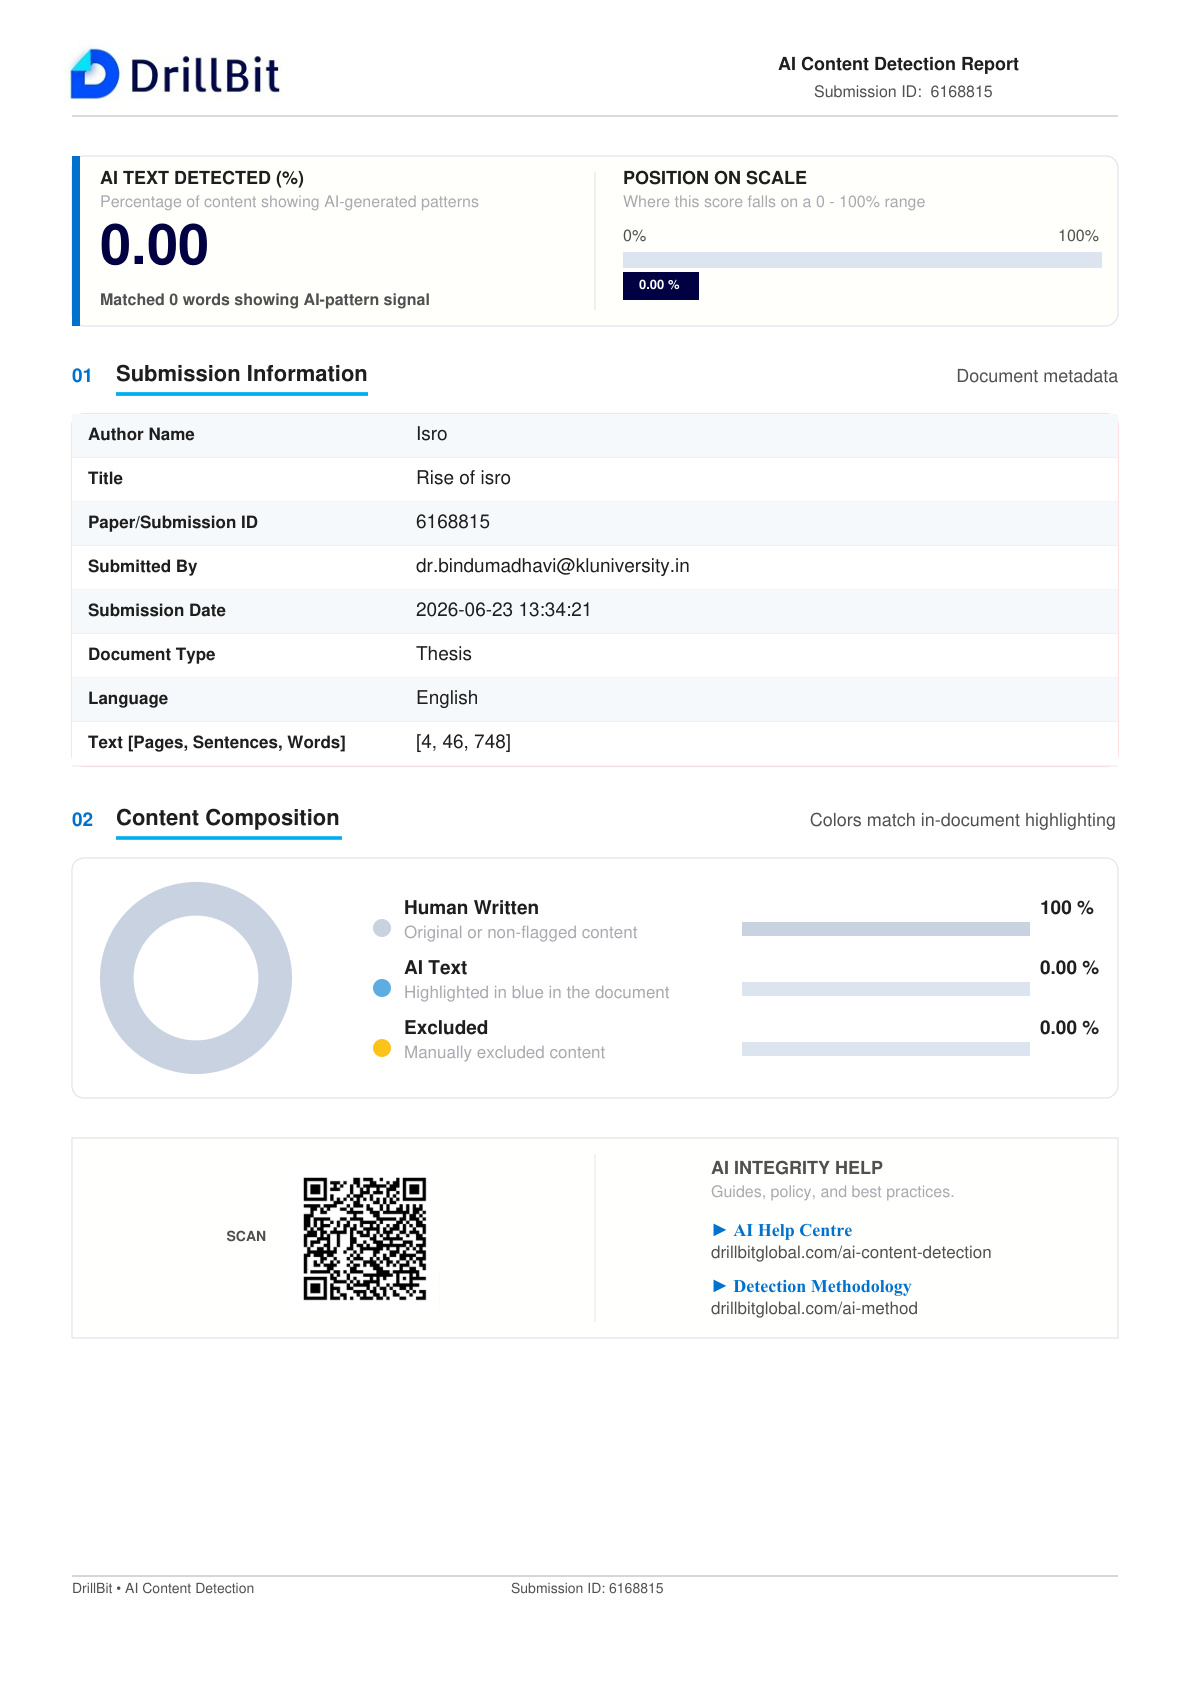Screen dimensions: 1190x1684
Task: Click the Excluded yellow legend dot
Action: point(382,1048)
